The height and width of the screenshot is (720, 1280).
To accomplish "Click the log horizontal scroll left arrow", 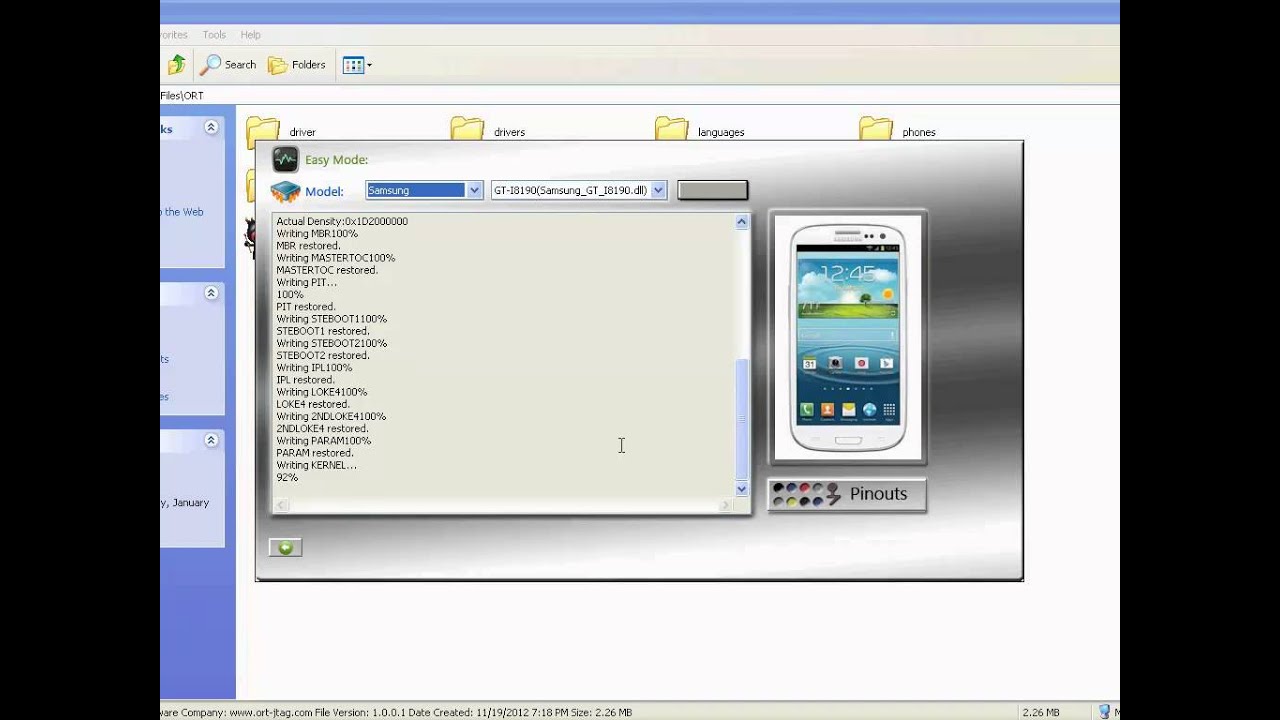I will [282, 505].
